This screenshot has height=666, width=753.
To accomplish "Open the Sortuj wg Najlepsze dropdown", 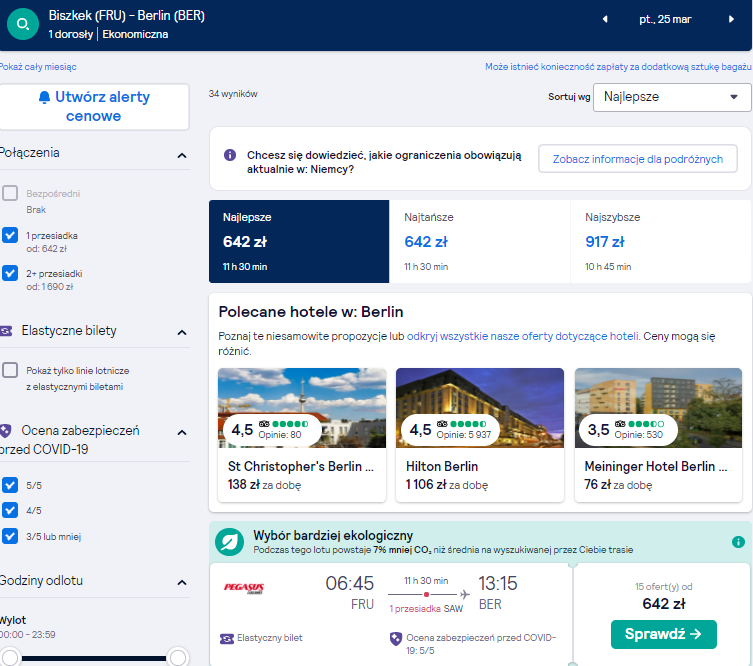I will click(x=672, y=97).
